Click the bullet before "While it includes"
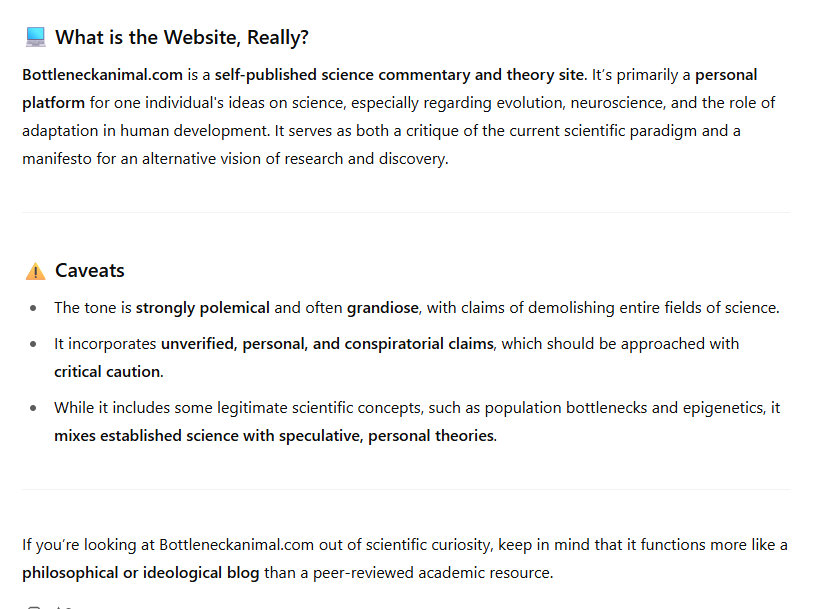823x609 pixels. pyautogui.click(x=34, y=409)
